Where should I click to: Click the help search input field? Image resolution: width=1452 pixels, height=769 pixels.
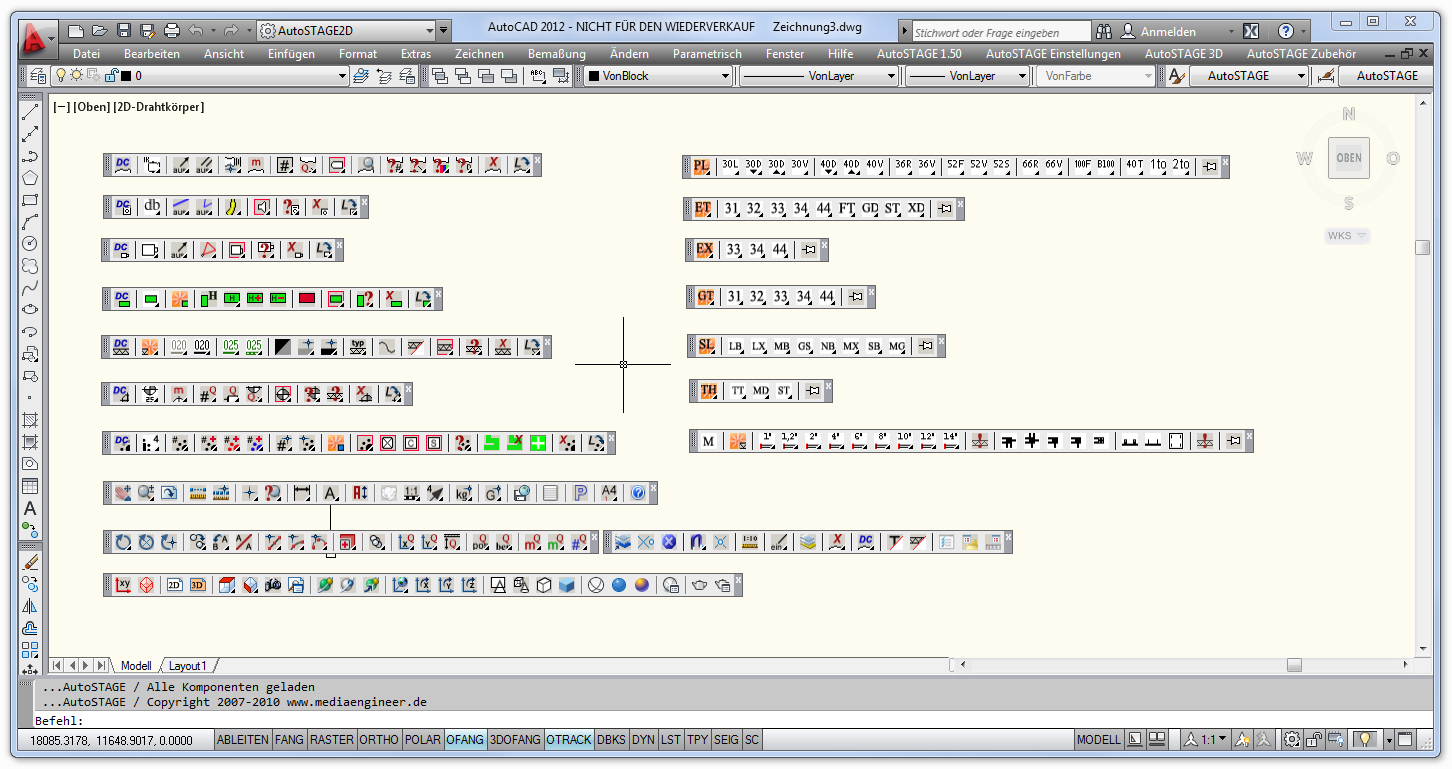click(1000, 33)
